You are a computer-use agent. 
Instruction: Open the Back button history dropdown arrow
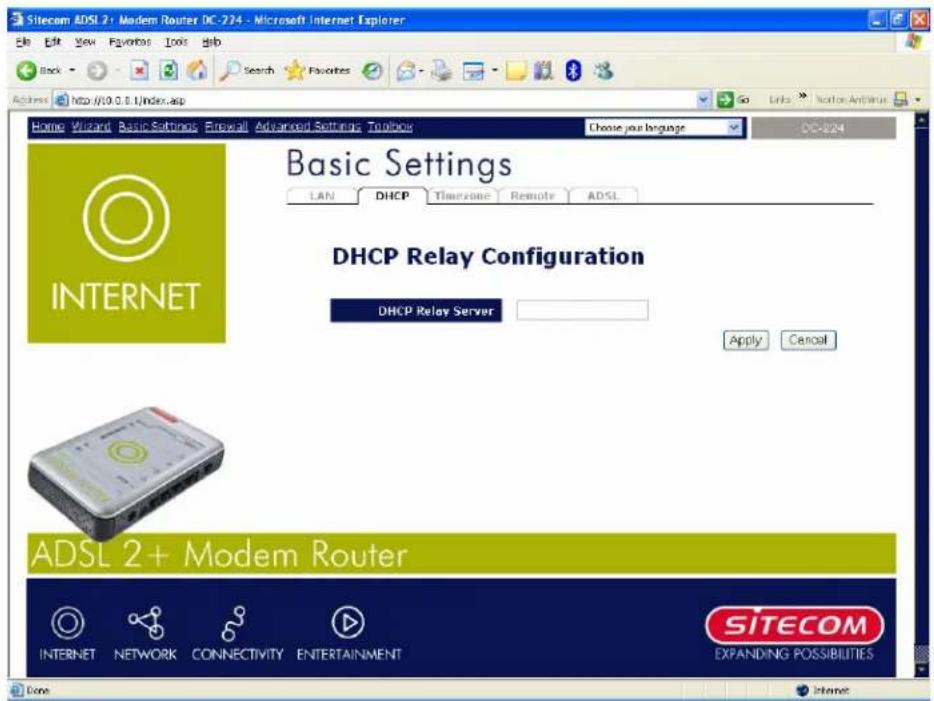73,71
